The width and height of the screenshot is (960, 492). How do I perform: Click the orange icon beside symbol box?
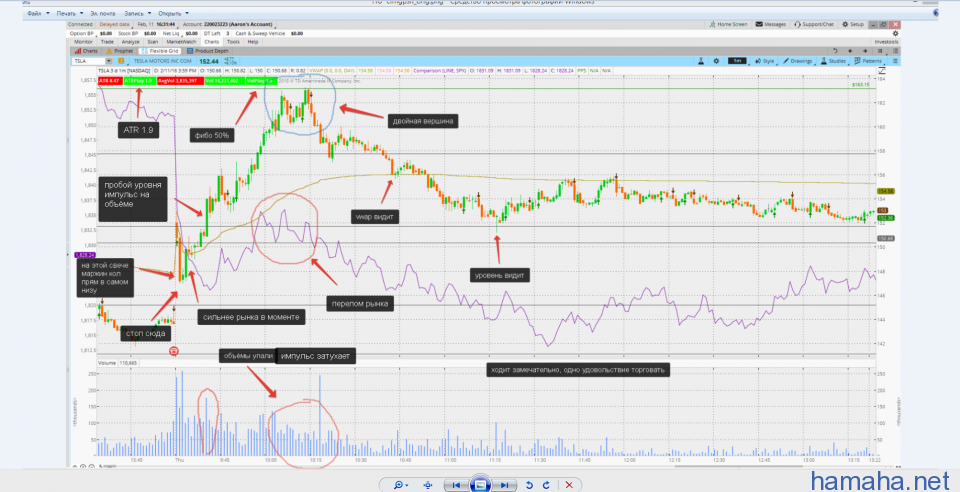click(121, 61)
